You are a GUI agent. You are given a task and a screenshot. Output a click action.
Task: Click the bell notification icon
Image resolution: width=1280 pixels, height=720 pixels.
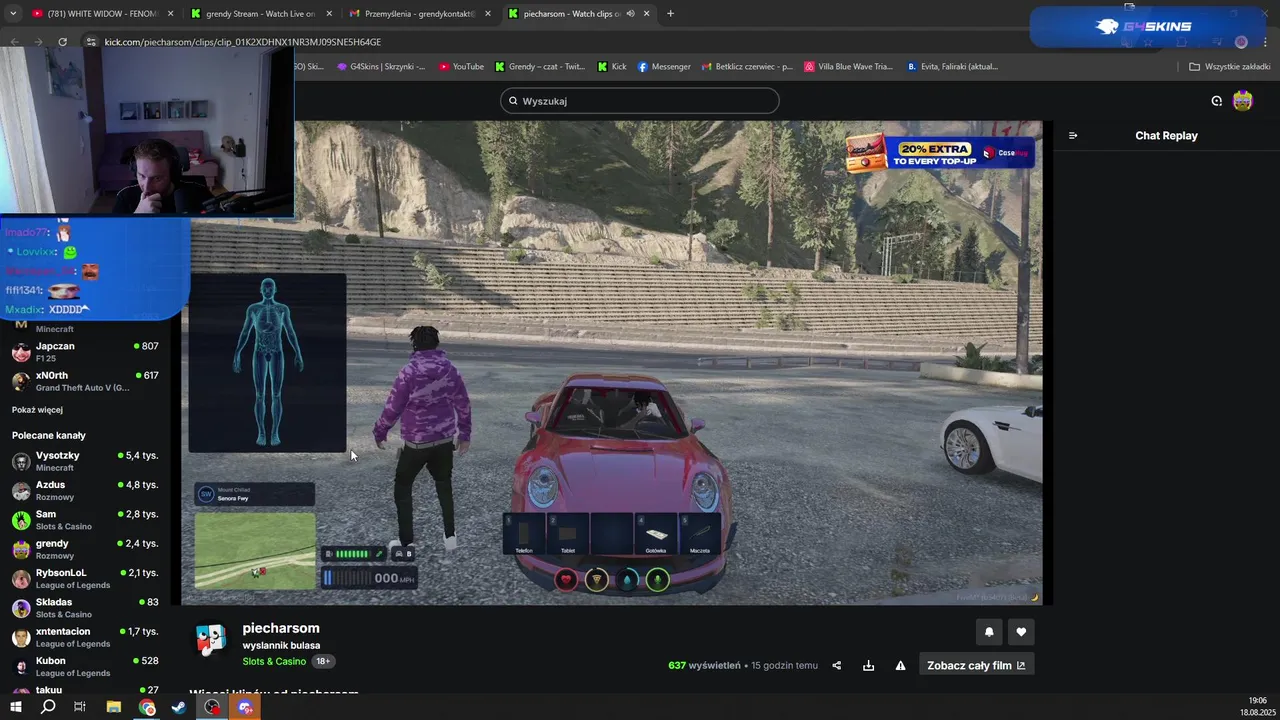989,632
